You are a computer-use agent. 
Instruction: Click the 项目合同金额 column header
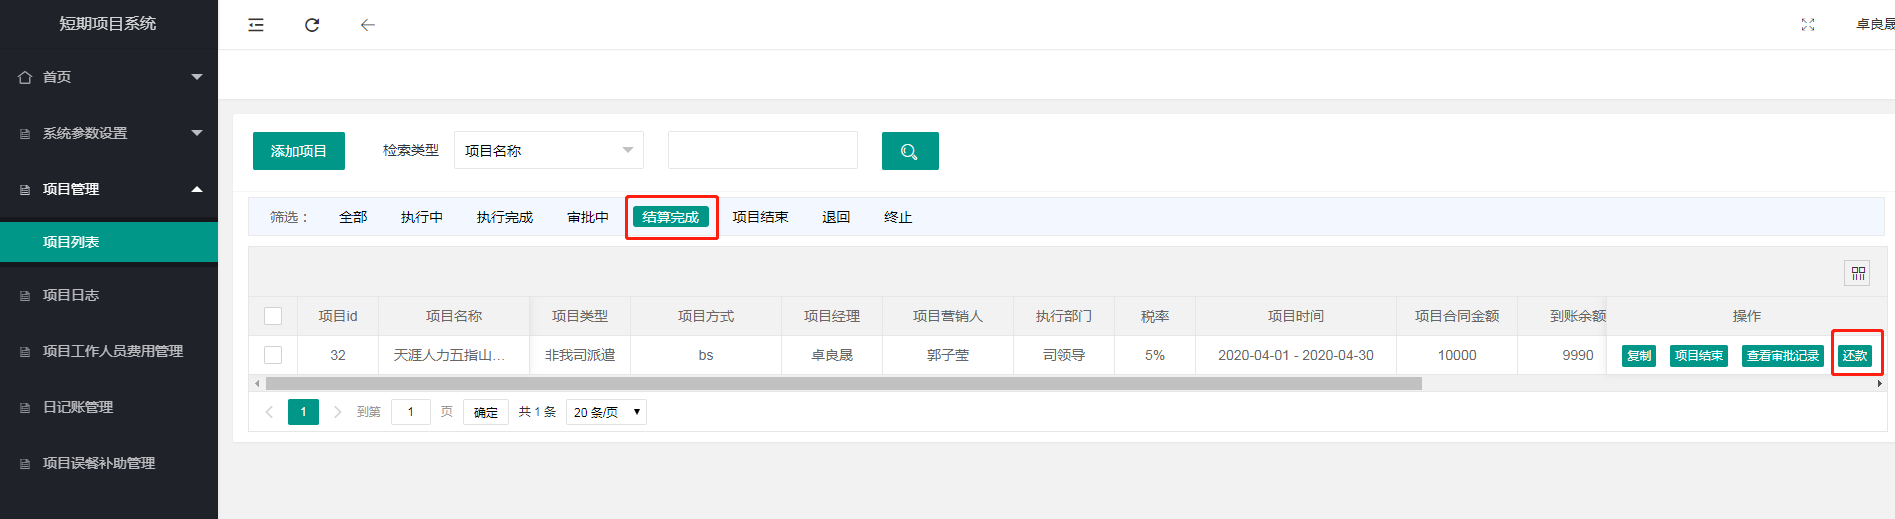(1457, 316)
